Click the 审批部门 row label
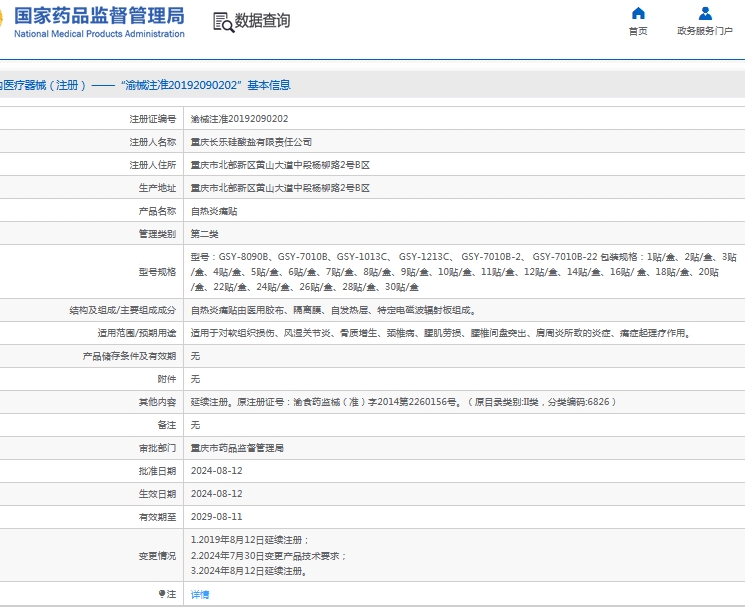The width and height of the screenshot is (745, 610). (x=157, y=448)
